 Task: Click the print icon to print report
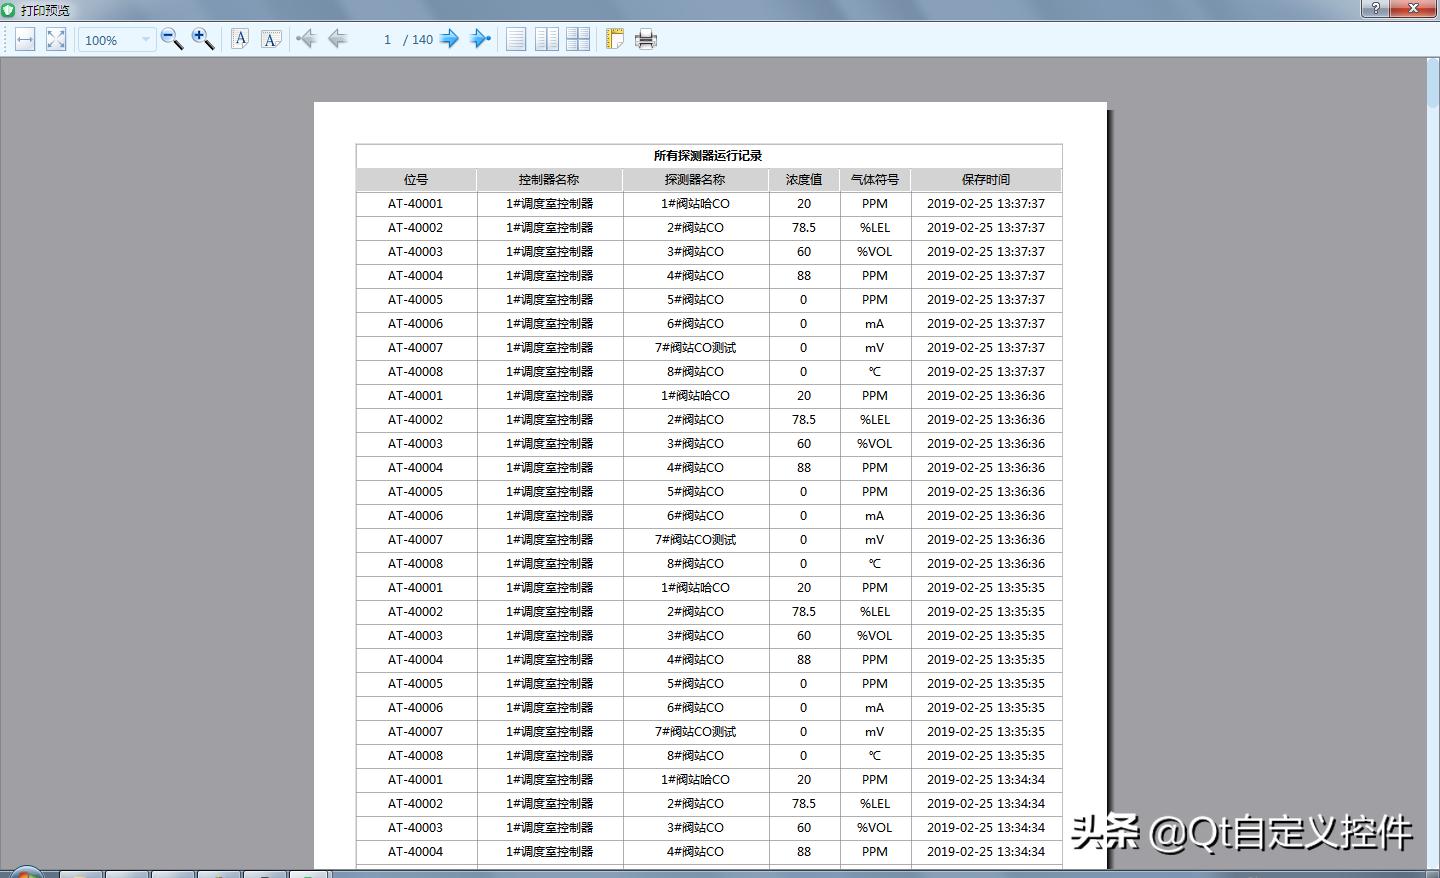click(x=646, y=39)
